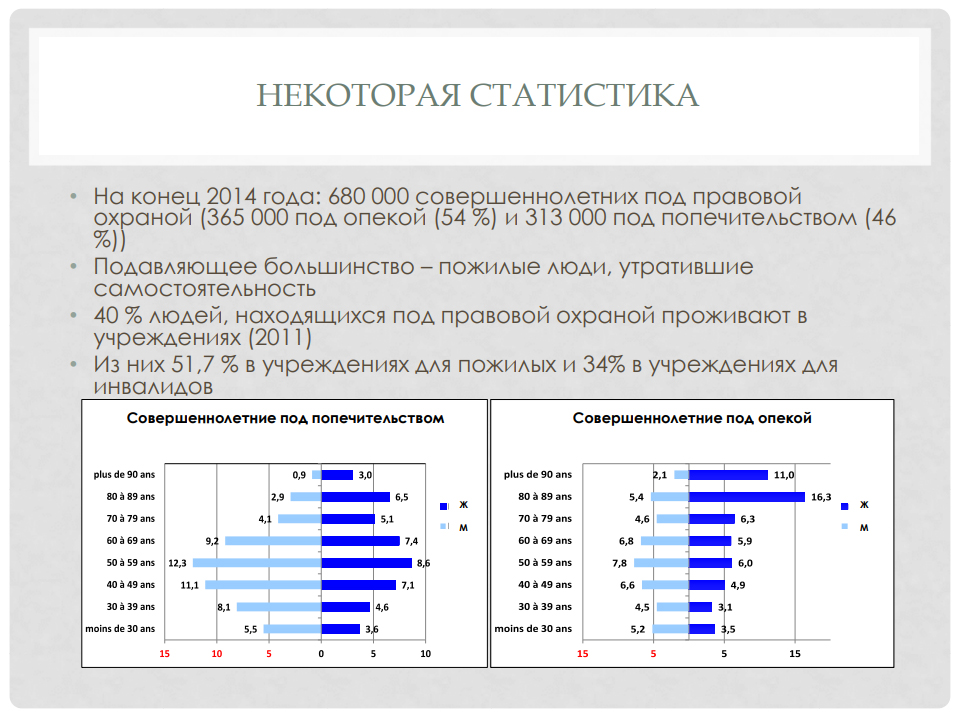
Task: Click the bullet starting На конец 2014 года
Action: [x=480, y=218]
